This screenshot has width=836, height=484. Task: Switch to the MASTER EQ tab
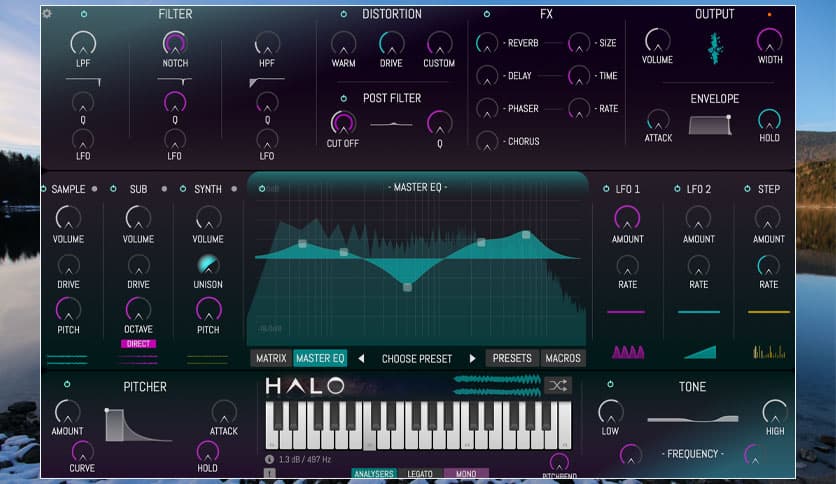pos(320,358)
